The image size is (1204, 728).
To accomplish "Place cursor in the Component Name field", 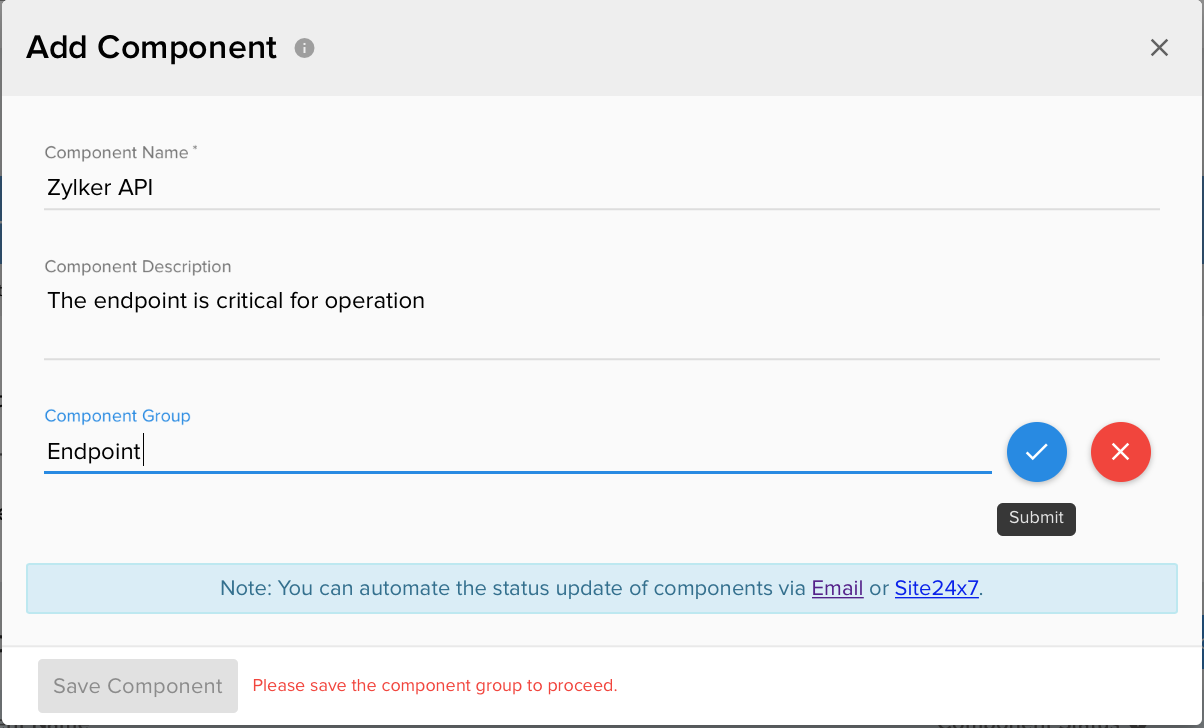I will [x=400, y=187].
